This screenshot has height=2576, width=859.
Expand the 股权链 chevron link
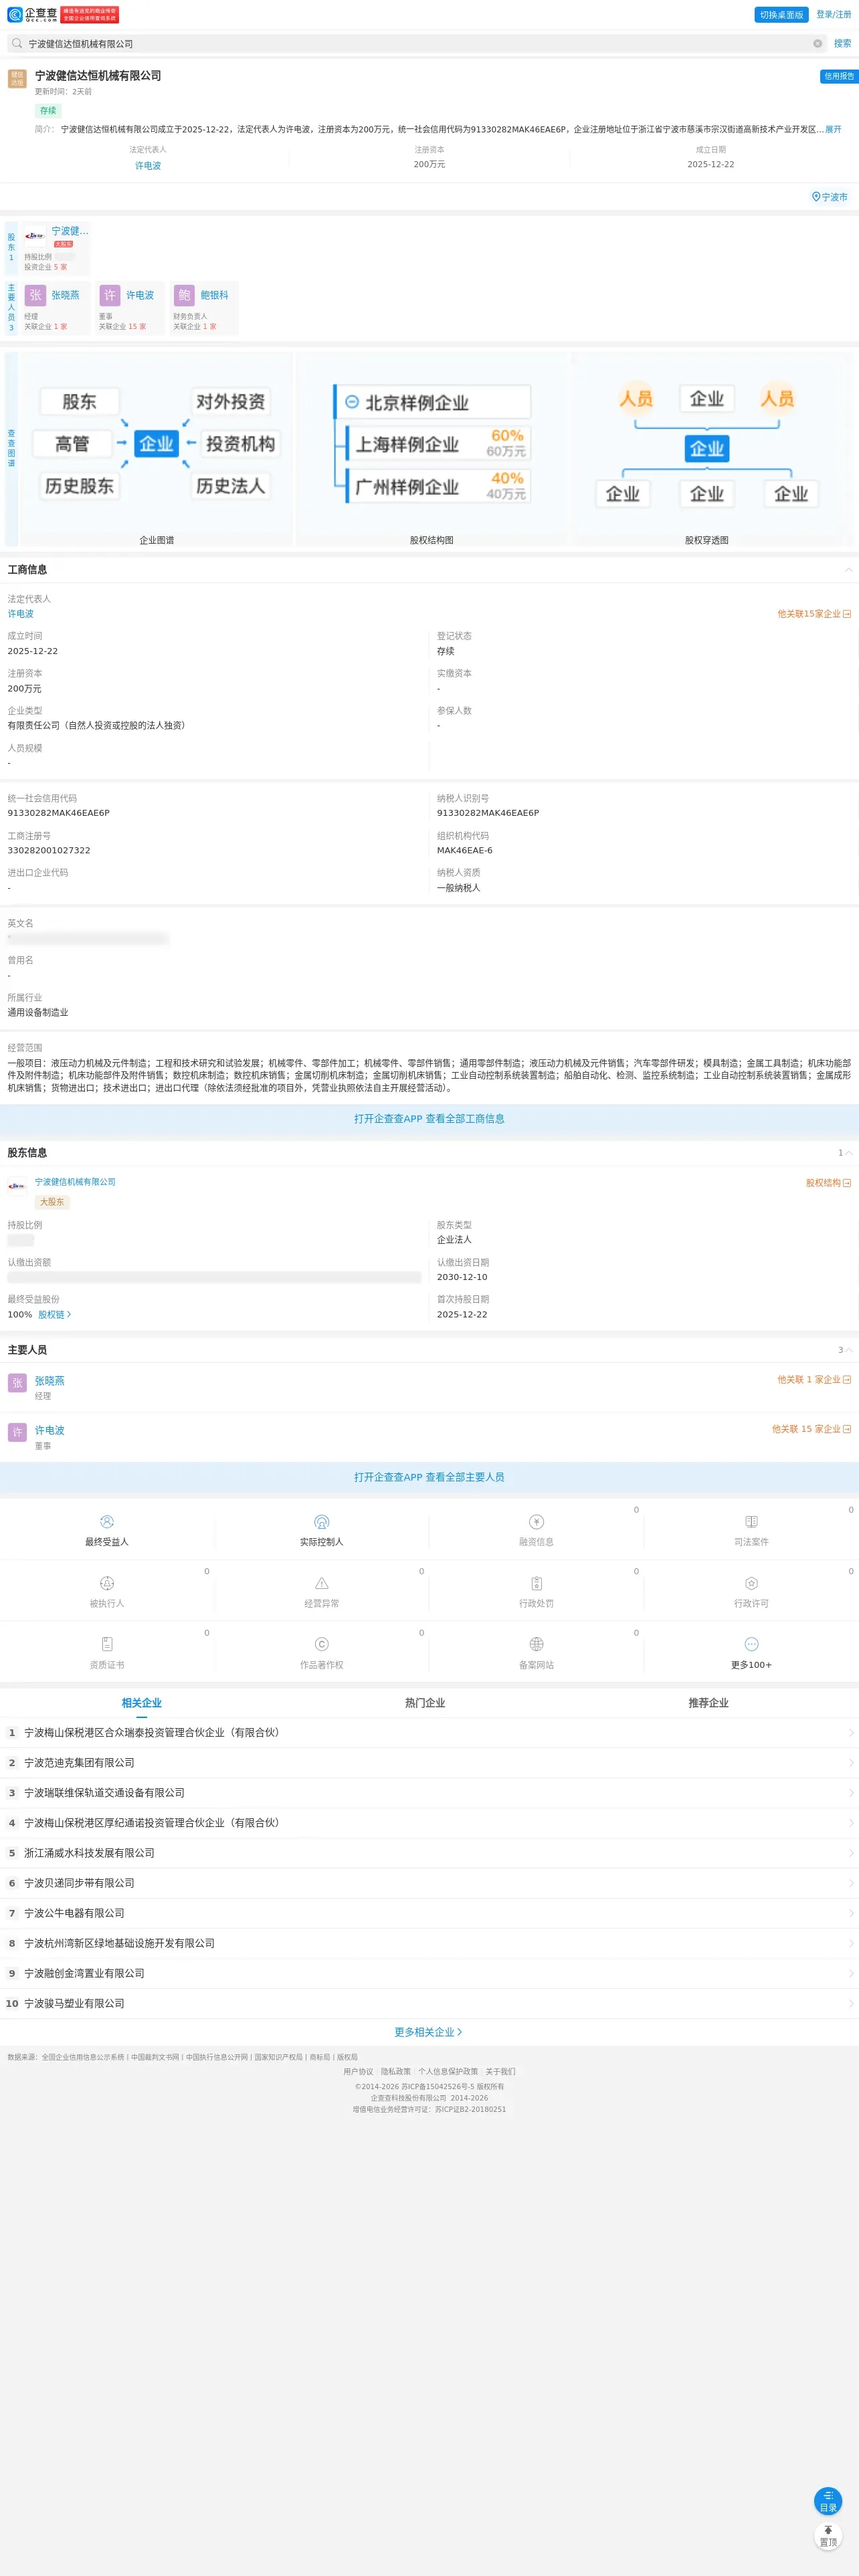55,1315
